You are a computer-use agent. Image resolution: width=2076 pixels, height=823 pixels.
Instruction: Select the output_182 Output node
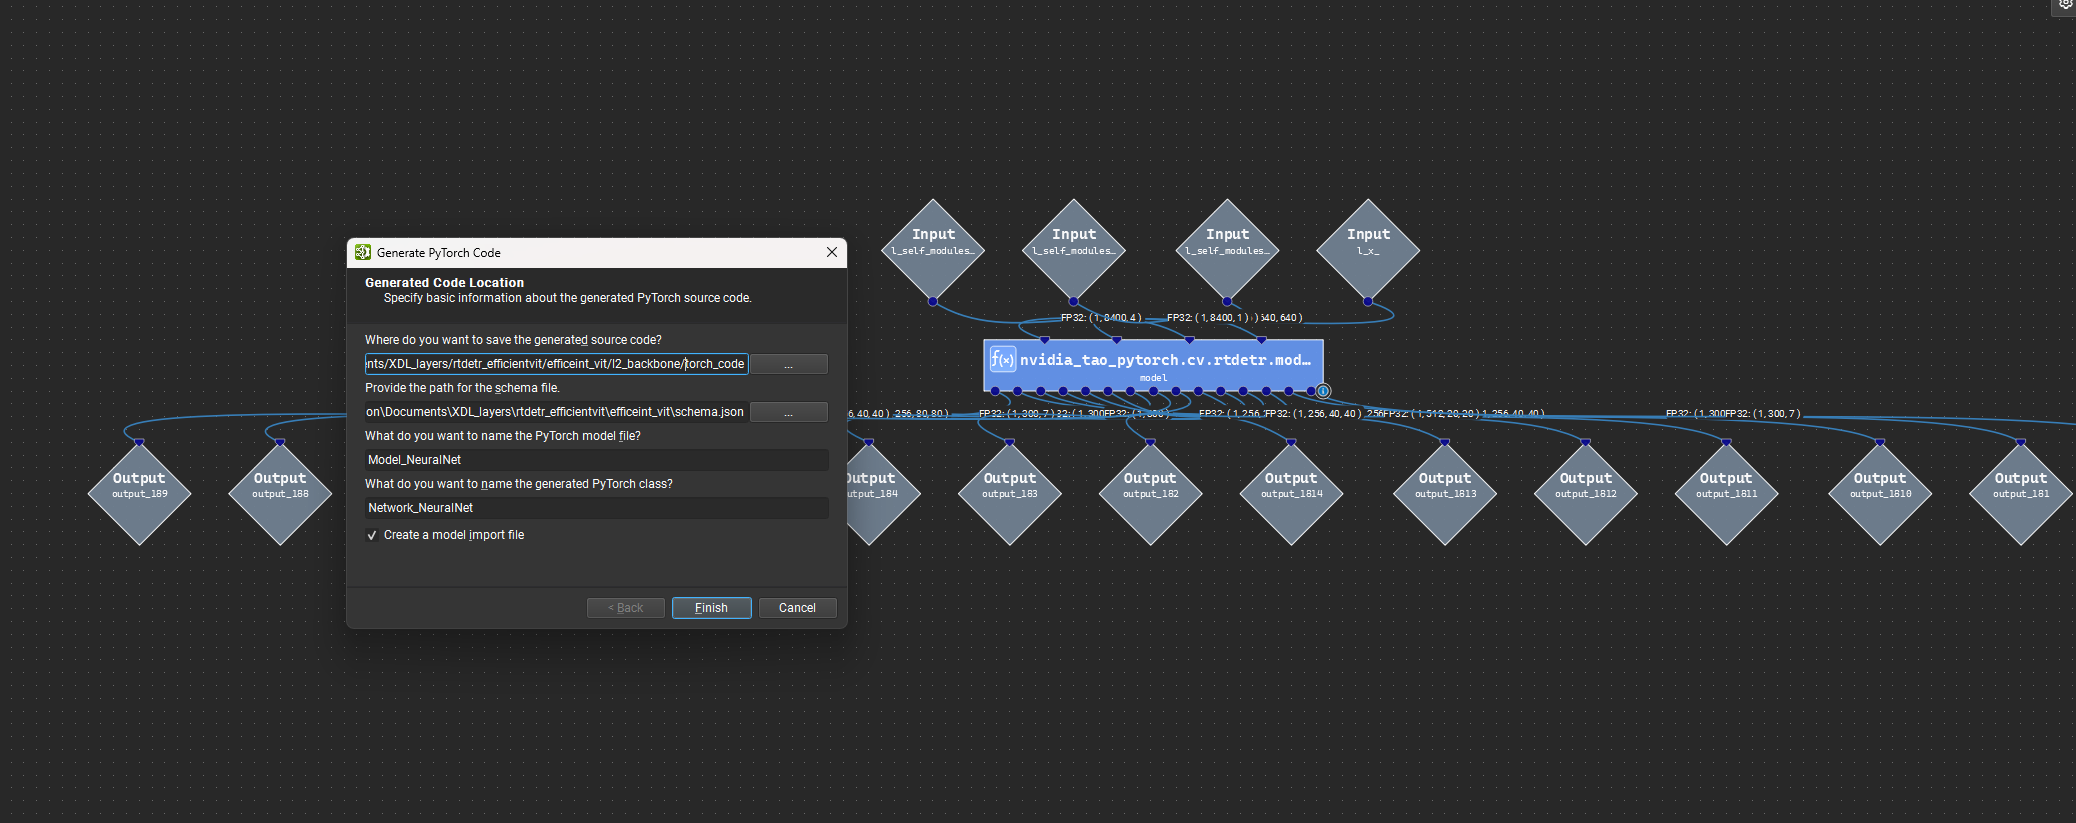tap(1150, 492)
